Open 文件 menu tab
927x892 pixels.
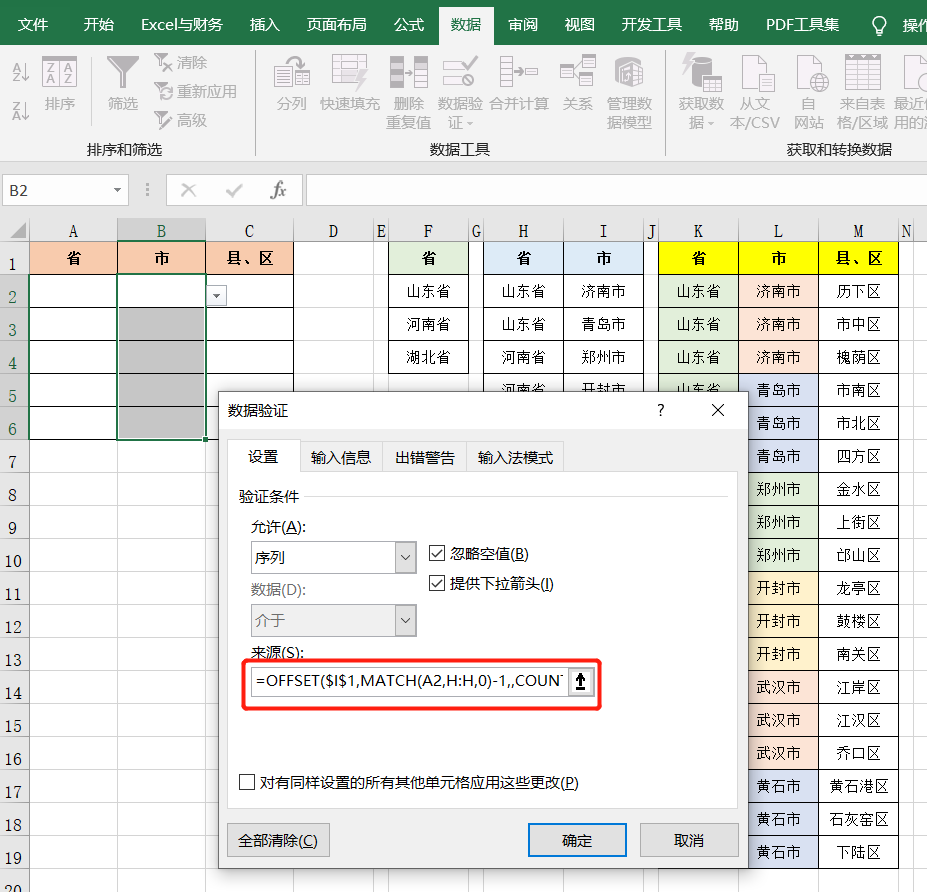click(33, 24)
